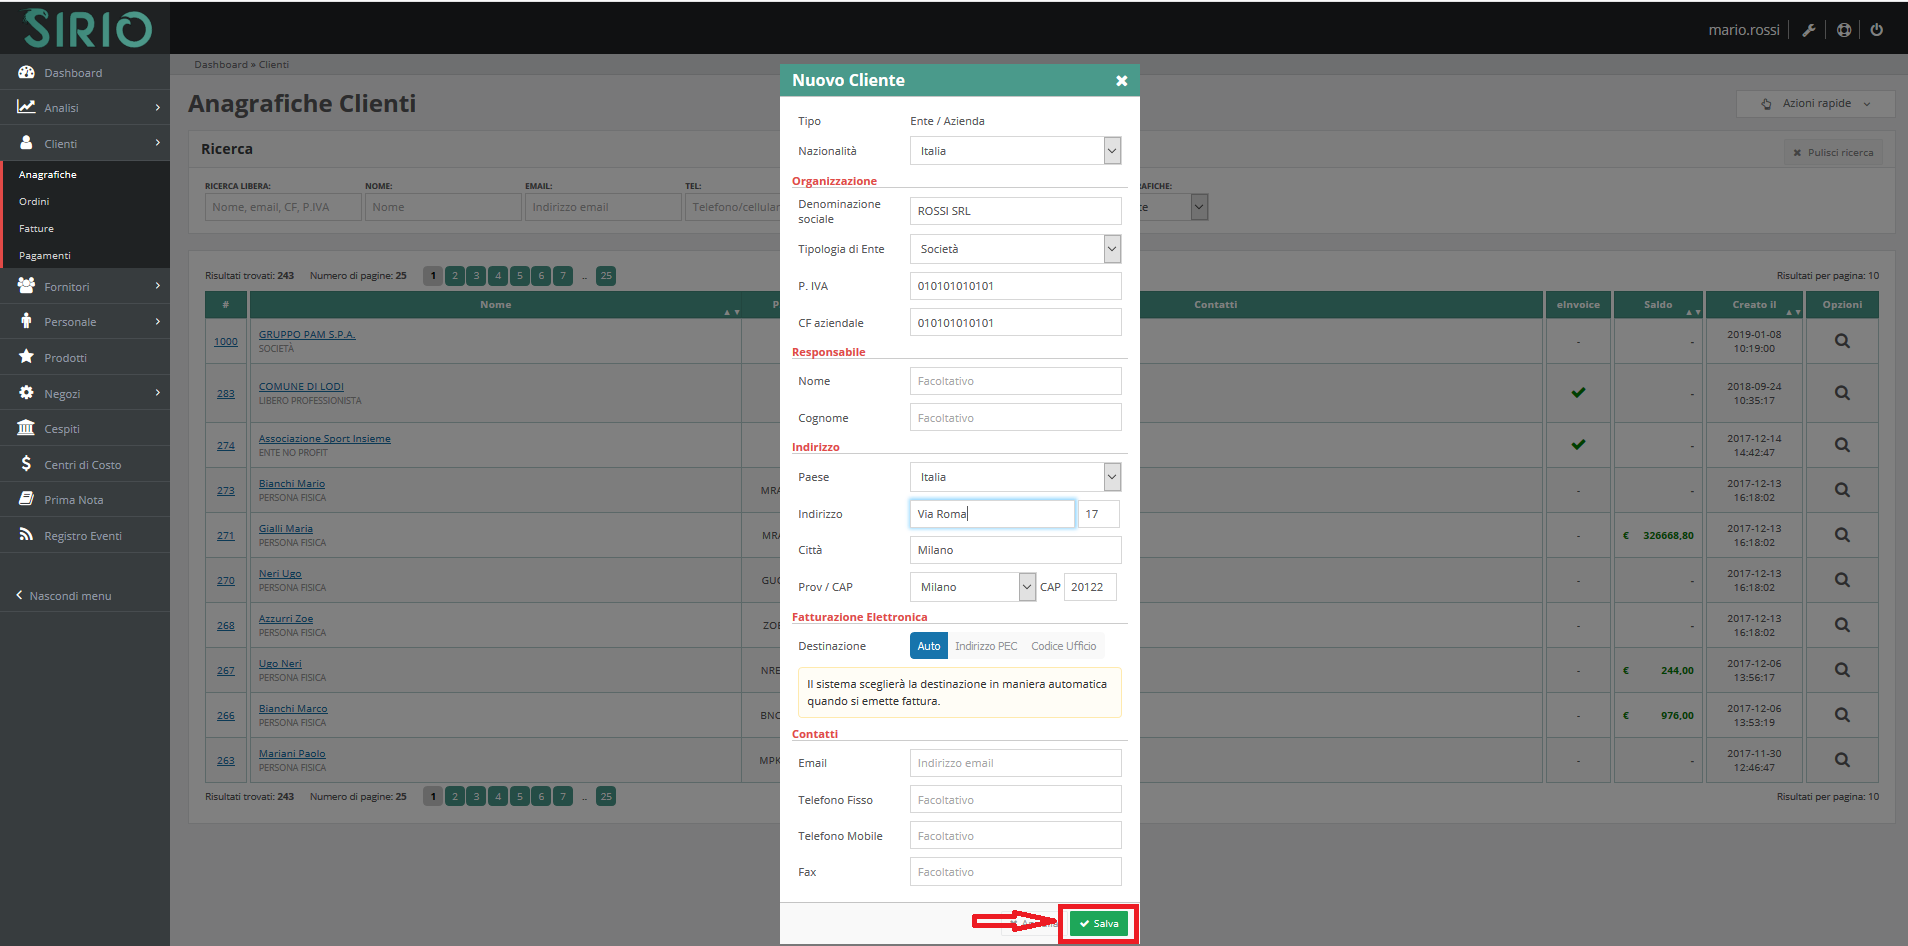Viewport: 1908px width, 946px height.
Task: Select Indirizzo PEC destination option
Action: 986,646
